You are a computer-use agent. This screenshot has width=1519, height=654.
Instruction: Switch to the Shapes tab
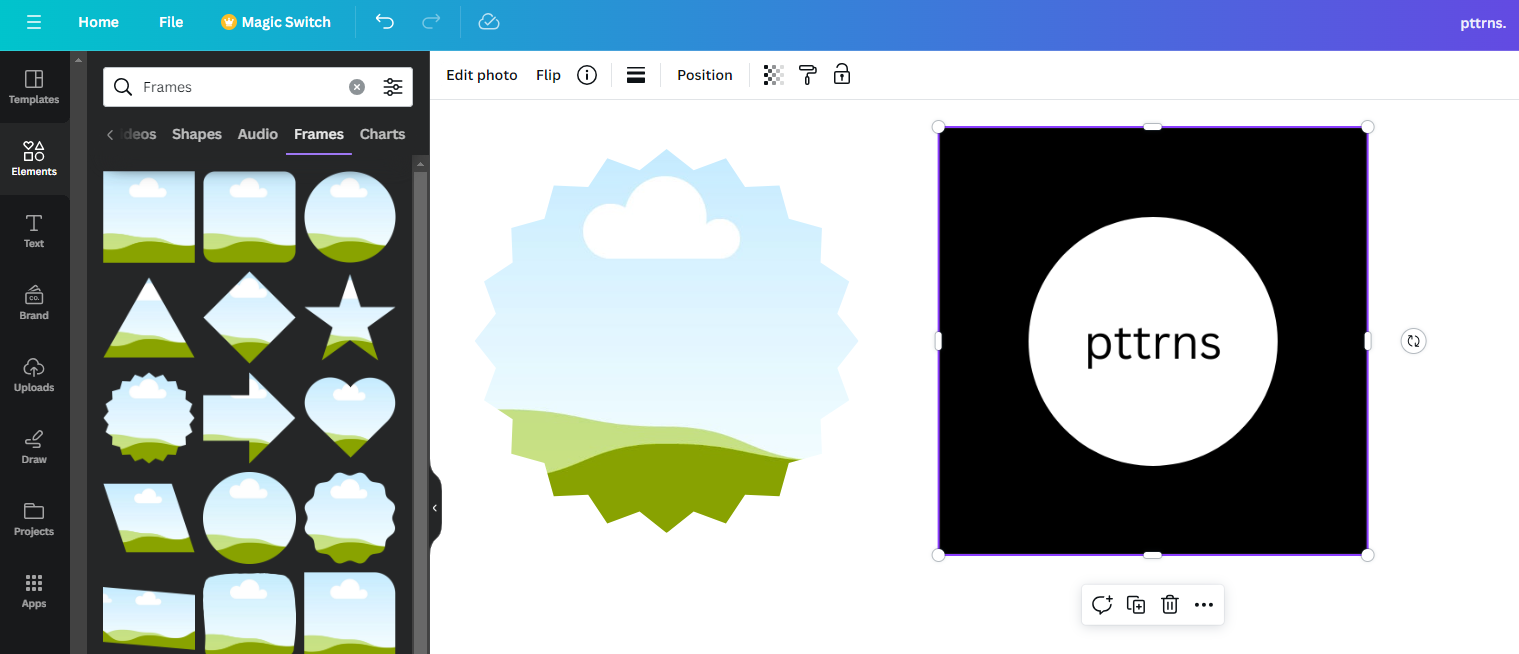197,134
